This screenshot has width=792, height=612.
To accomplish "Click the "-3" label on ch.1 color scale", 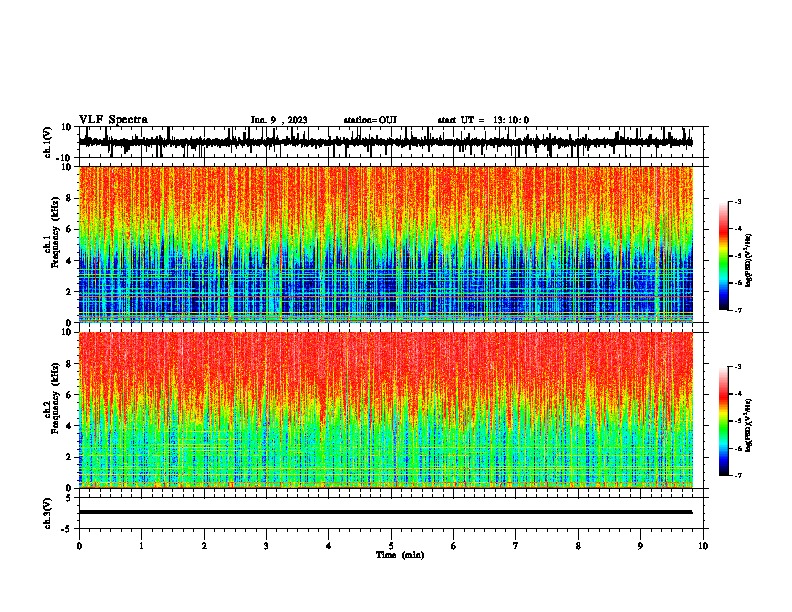I will 738,201.
